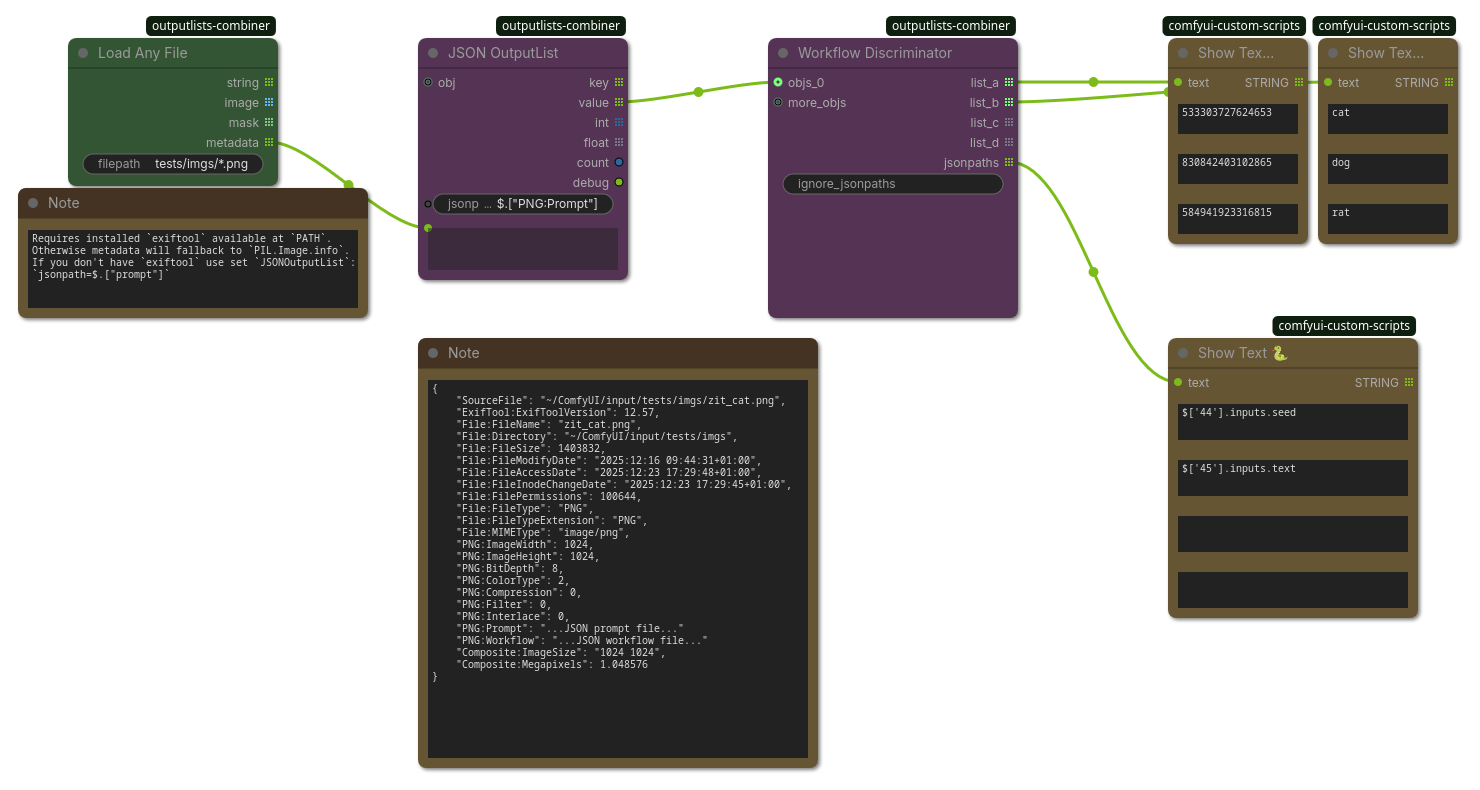This screenshot has width=1480, height=790.
Task: Click the objs_0 input slot on Workflow Discriminator
Action: (x=778, y=83)
